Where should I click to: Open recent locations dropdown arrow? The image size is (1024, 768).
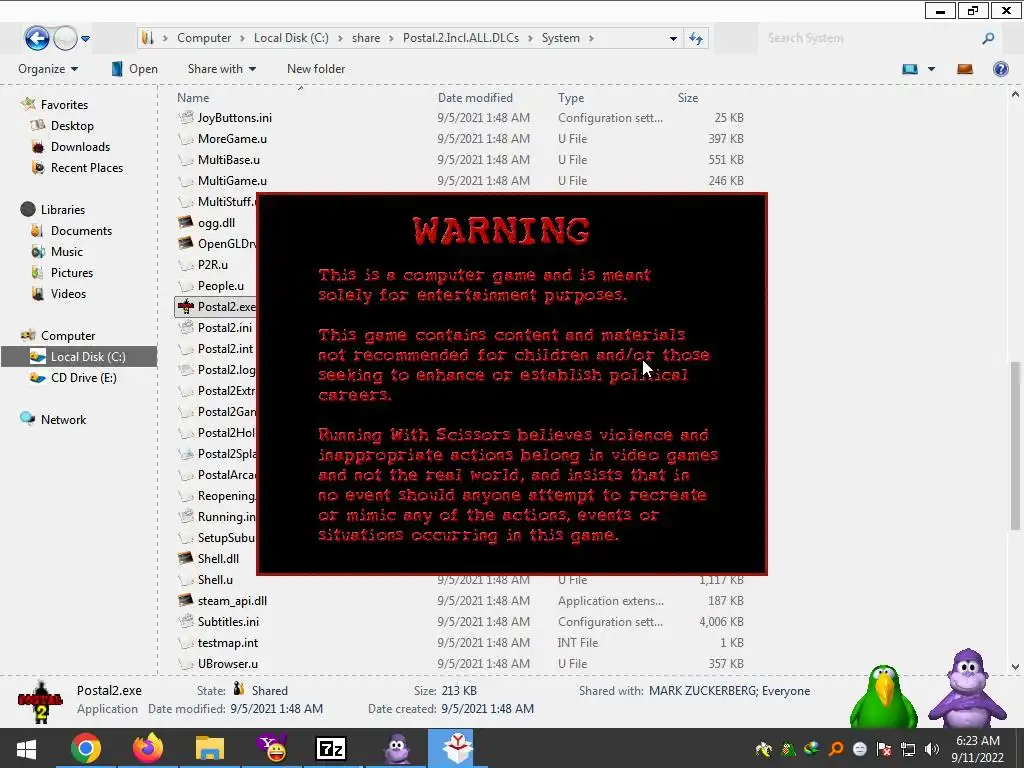86,39
